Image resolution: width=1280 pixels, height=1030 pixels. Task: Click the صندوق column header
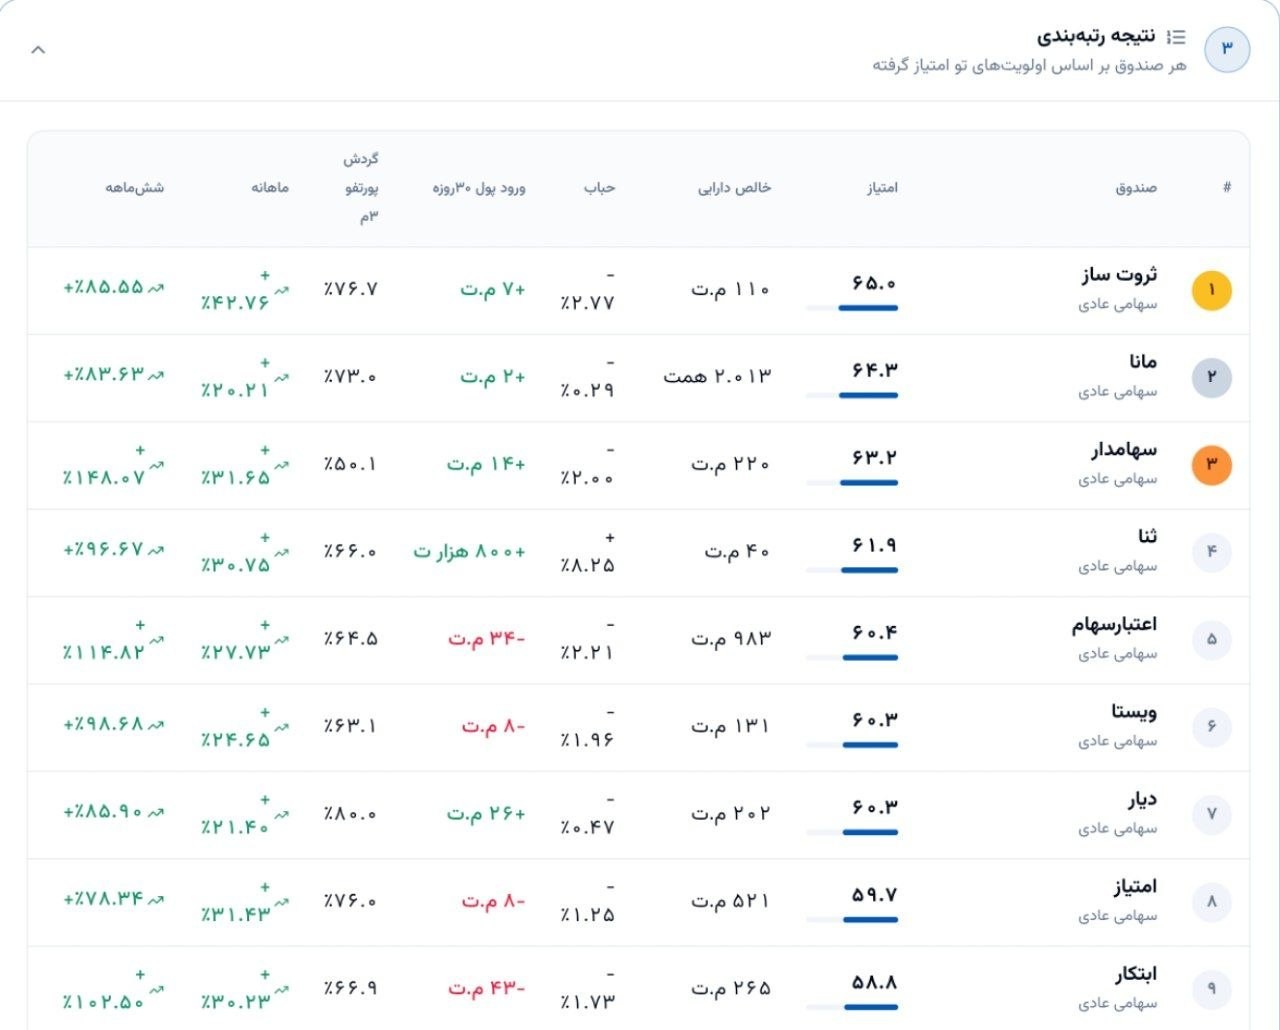(1136, 188)
